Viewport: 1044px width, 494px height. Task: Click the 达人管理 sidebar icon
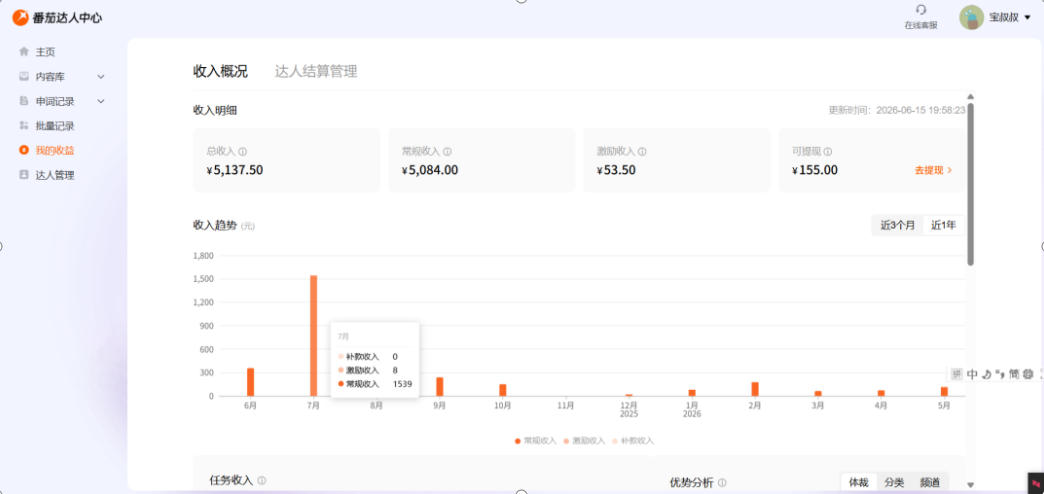click(24, 175)
